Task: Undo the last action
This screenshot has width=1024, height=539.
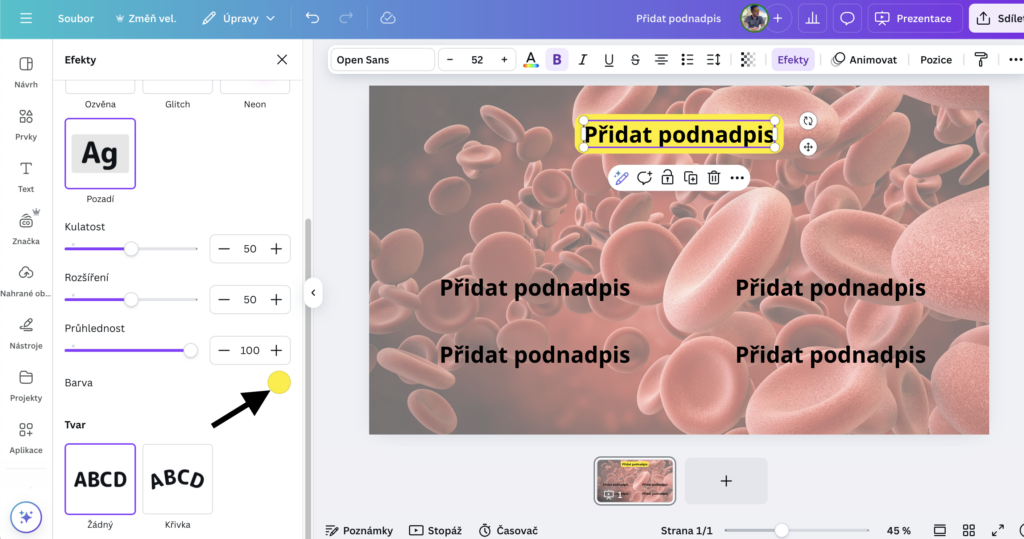Action: (x=312, y=18)
